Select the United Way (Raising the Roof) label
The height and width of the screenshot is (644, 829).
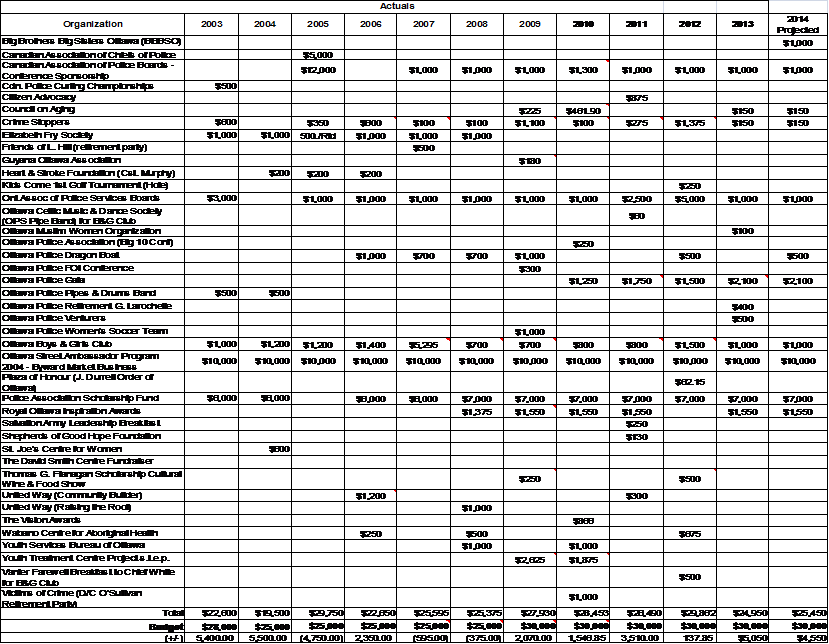pyautogui.click(x=67, y=508)
